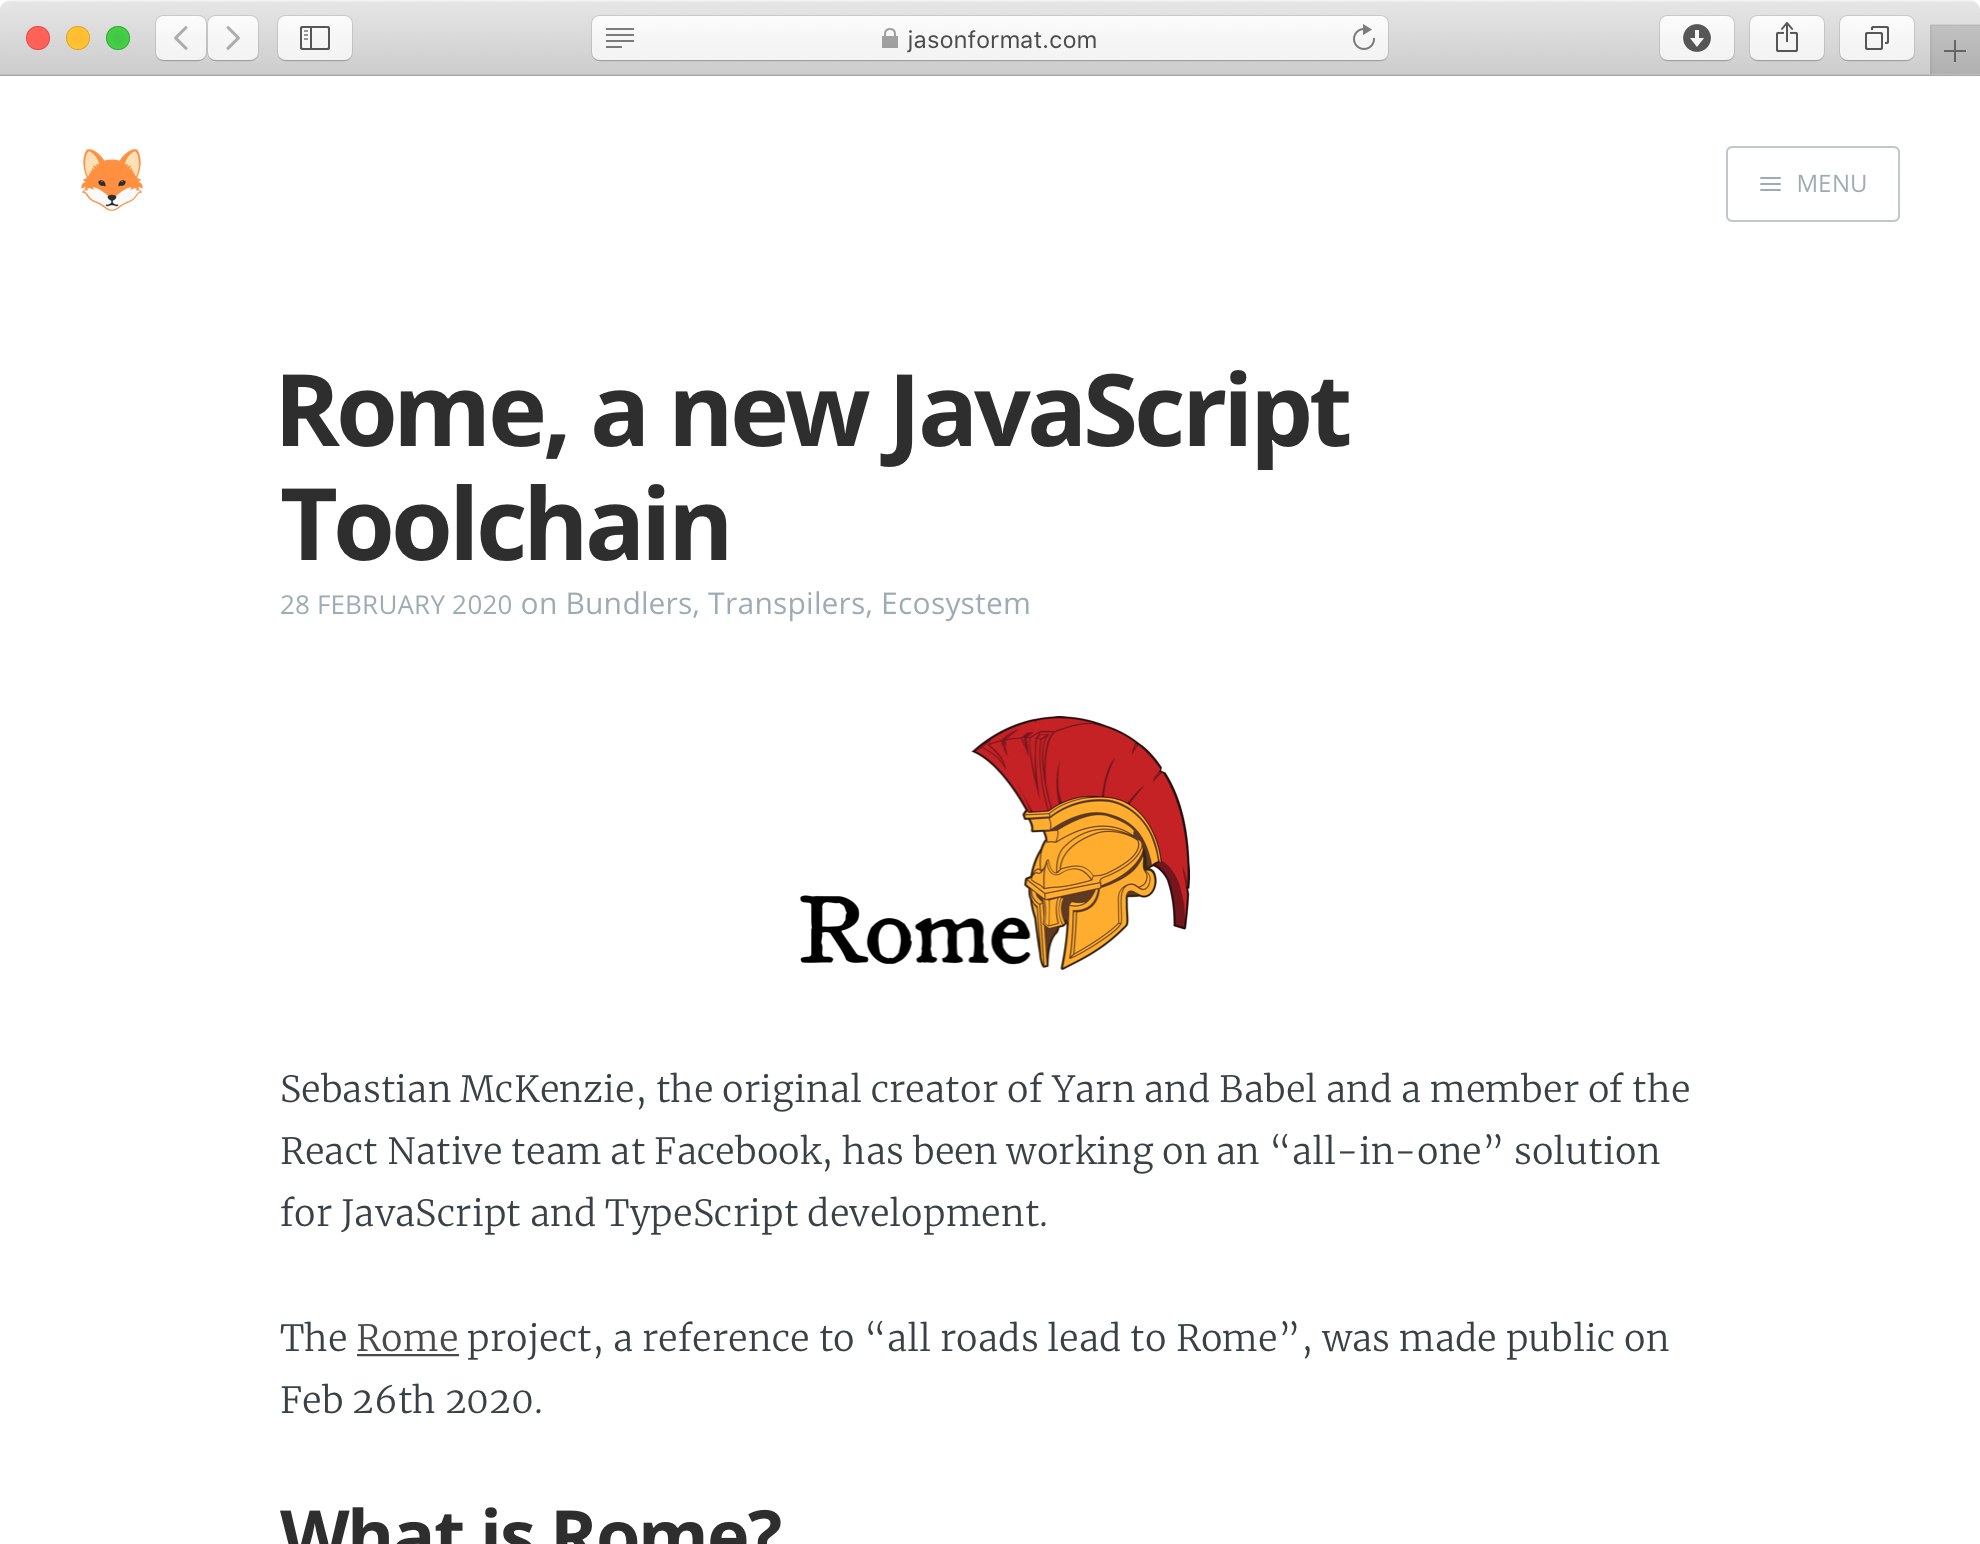The height and width of the screenshot is (1544, 1980).
Task: Maximize window with green button
Action: [118, 39]
